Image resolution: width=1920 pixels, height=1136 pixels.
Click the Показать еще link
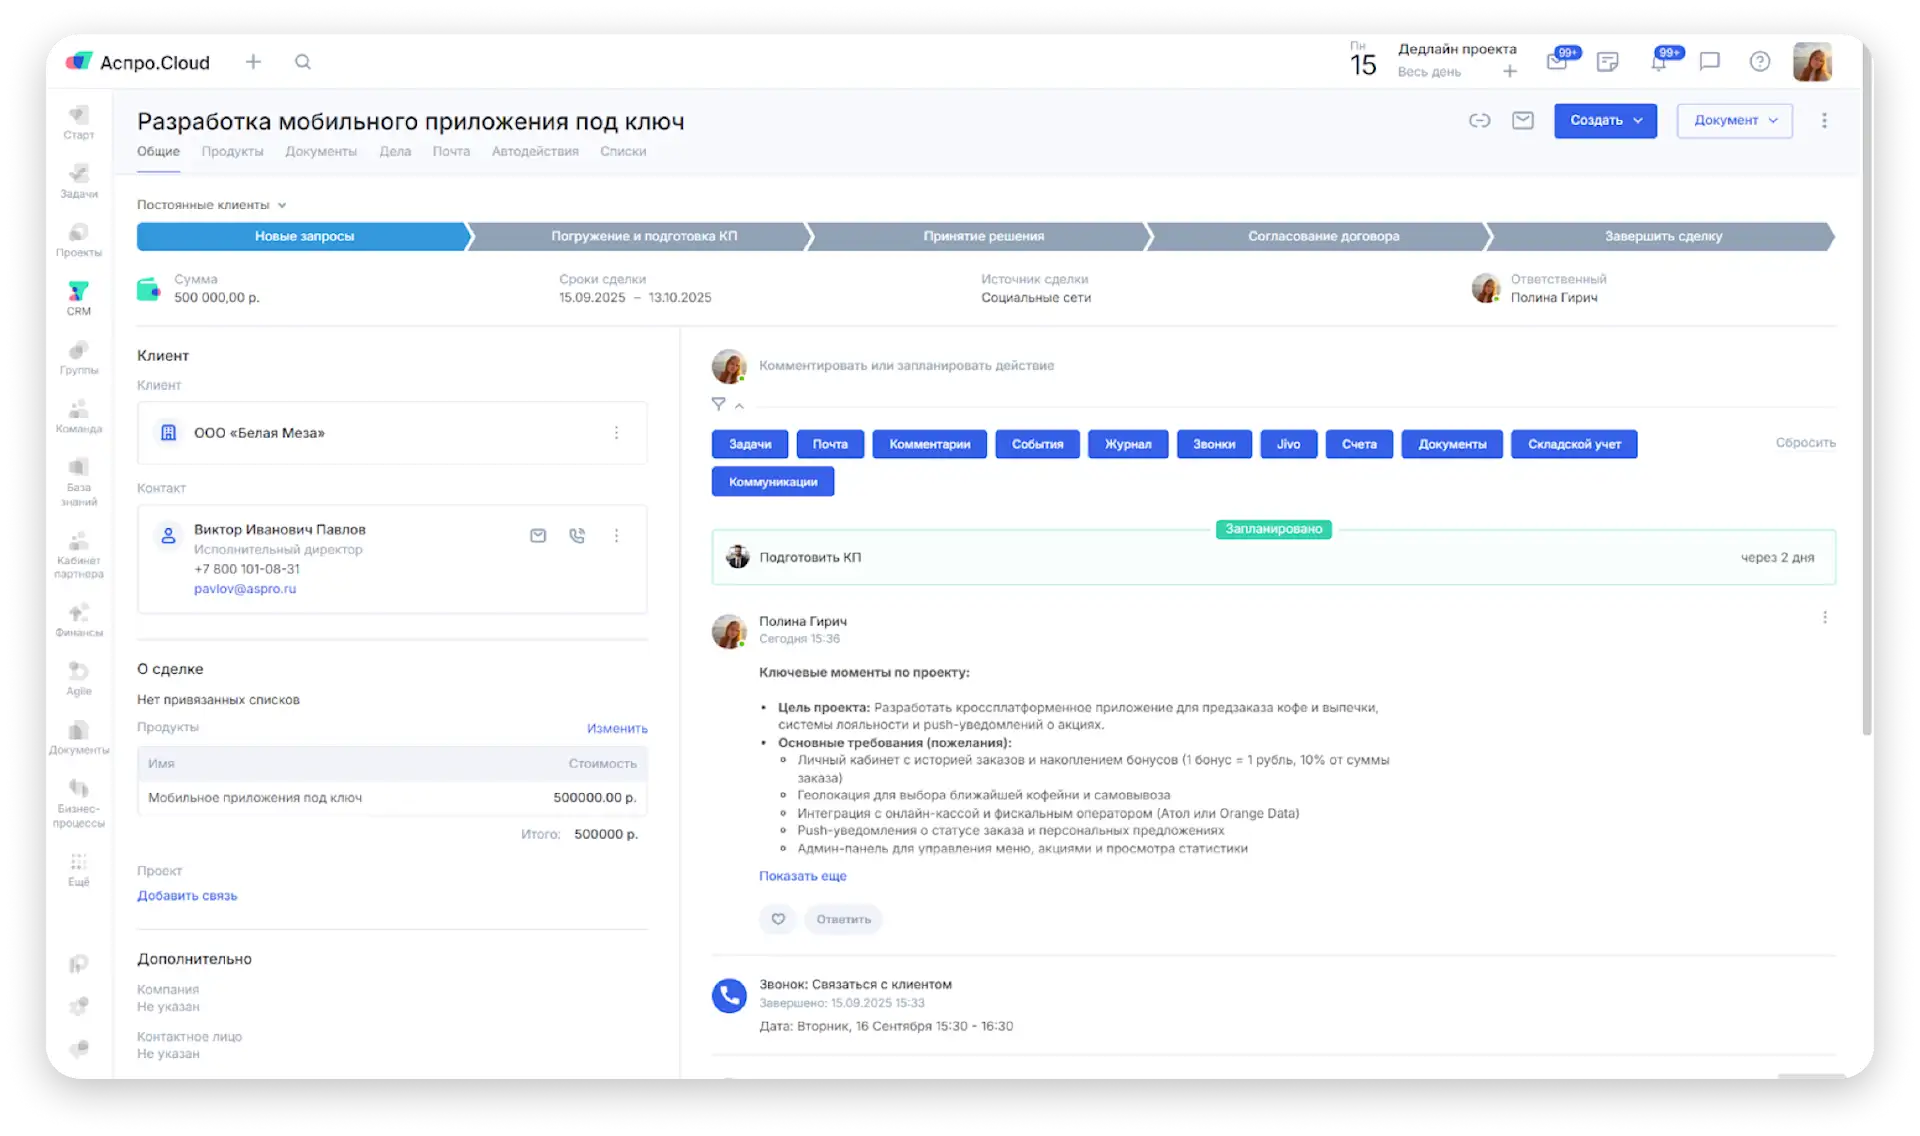(802, 876)
